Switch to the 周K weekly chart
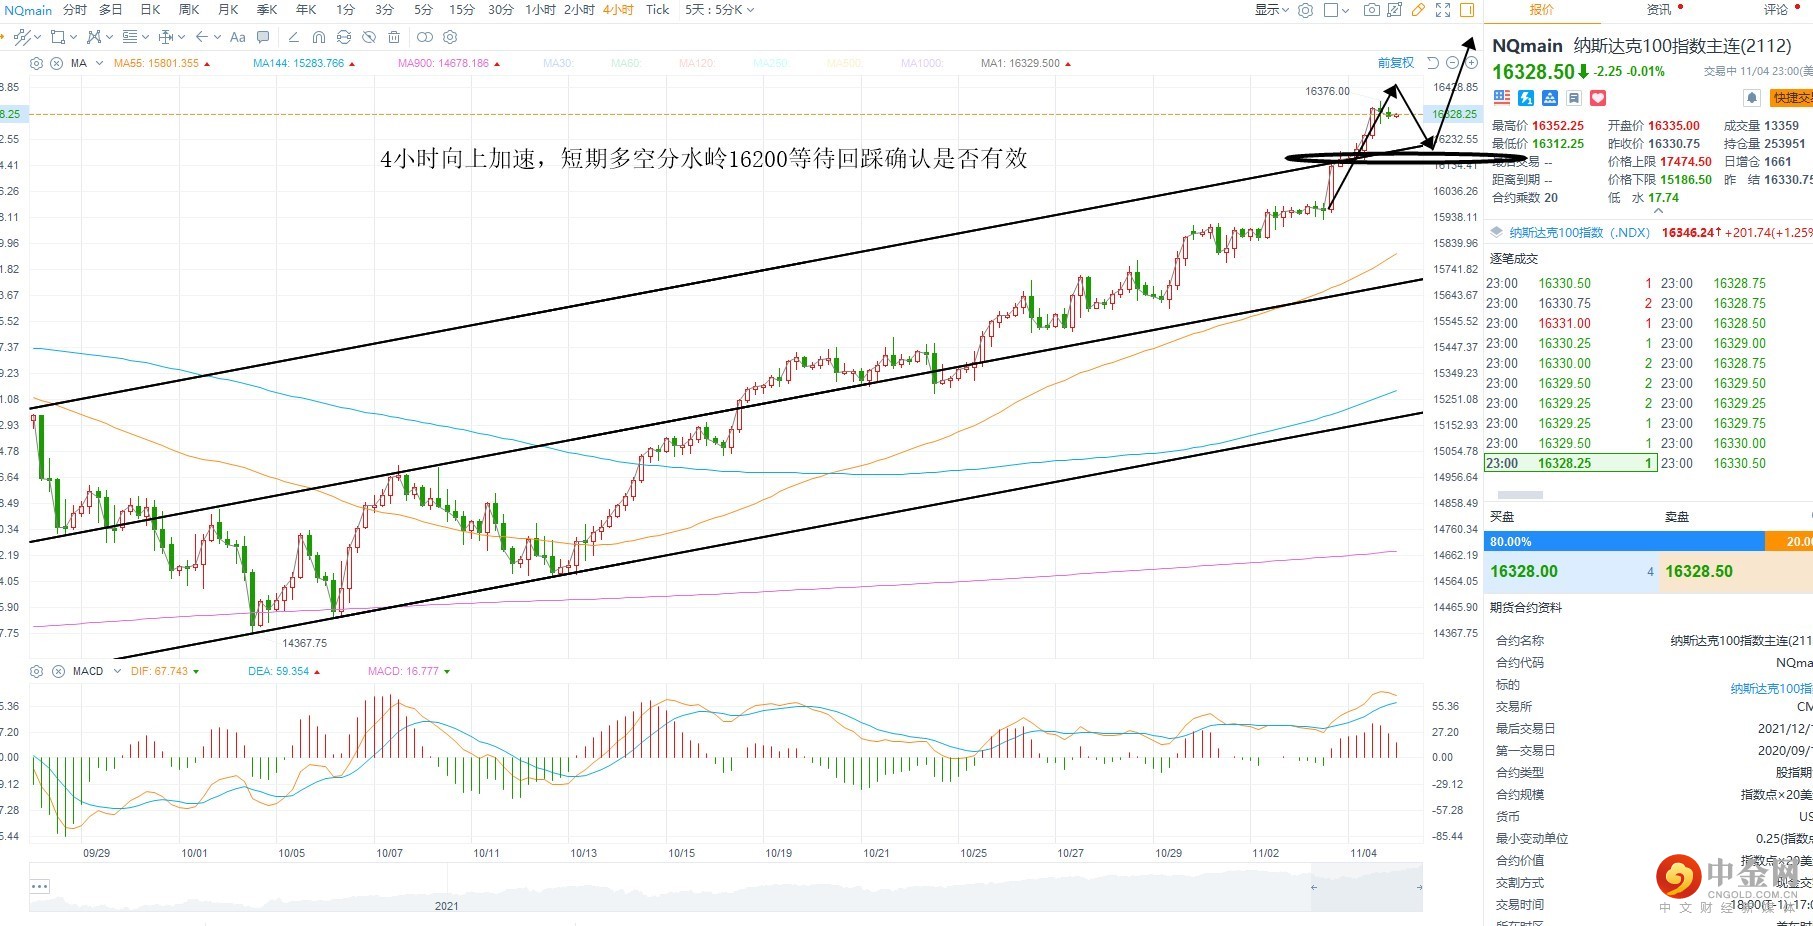This screenshot has width=1813, height=926. [189, 10]
